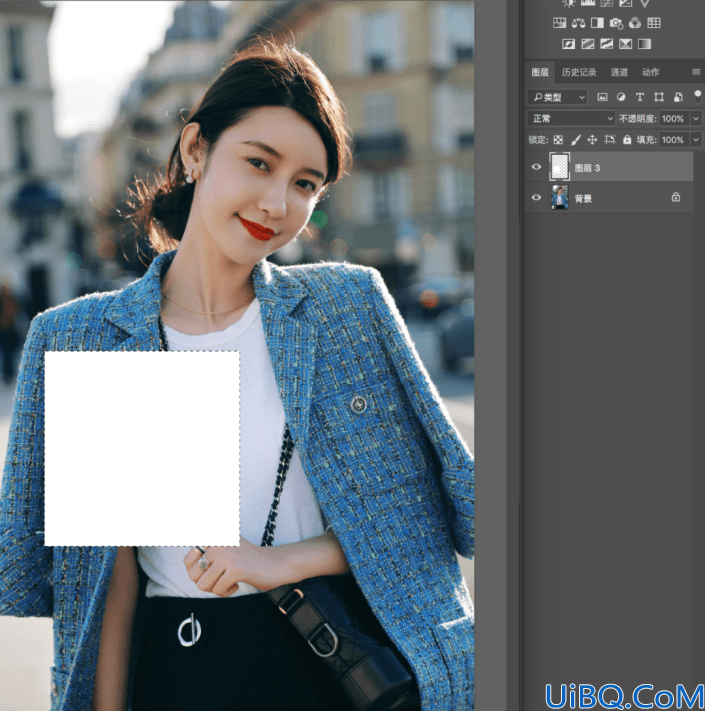This screenshot has width=705, height=711.
Task: Filter layers by adjustment layers icon
Action: (x=621, y=97)
